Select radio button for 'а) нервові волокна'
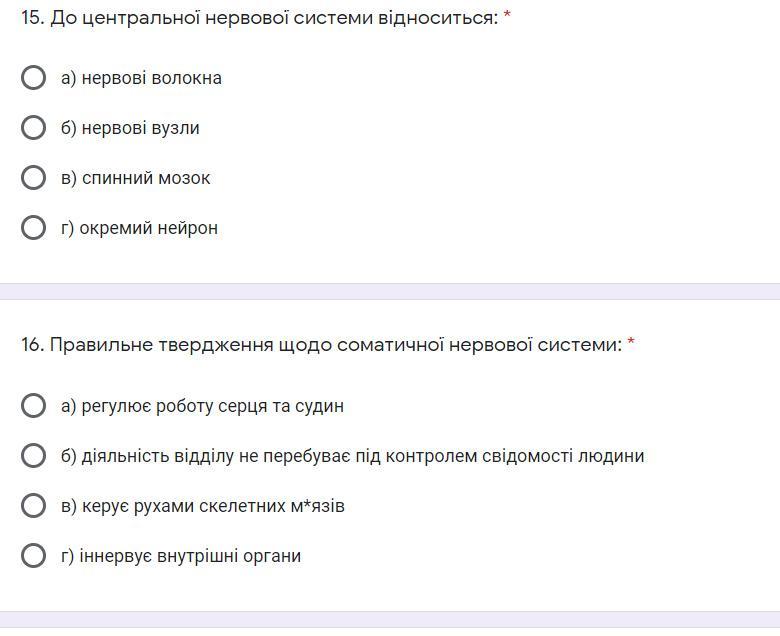The image size is (780, 636). coord(33,78)
